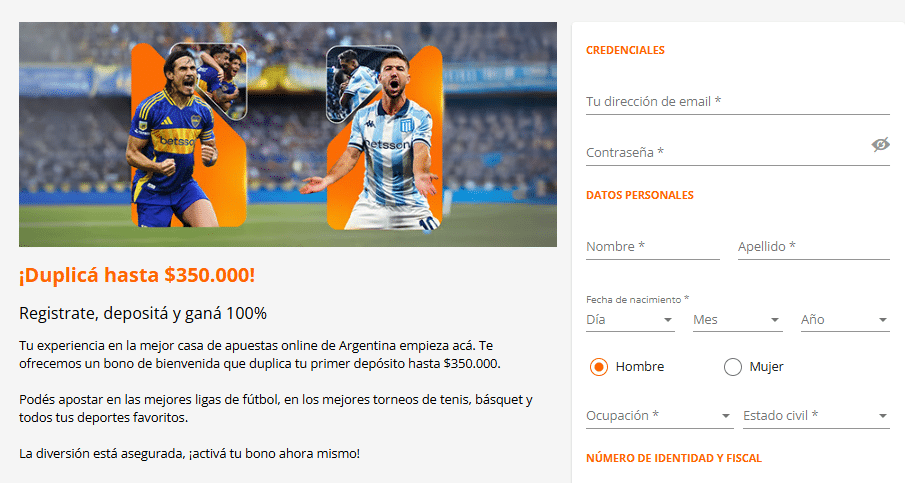This screenshot has height=483, width=905.
Task: Click the Nombre input field
Action: pyautogui.click(x=653, y=247)
